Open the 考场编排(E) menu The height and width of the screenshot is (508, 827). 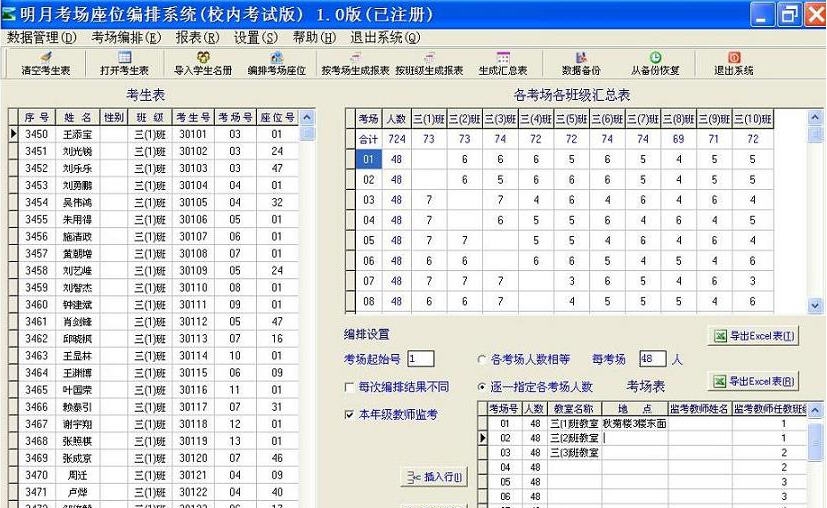coord(126,37)
